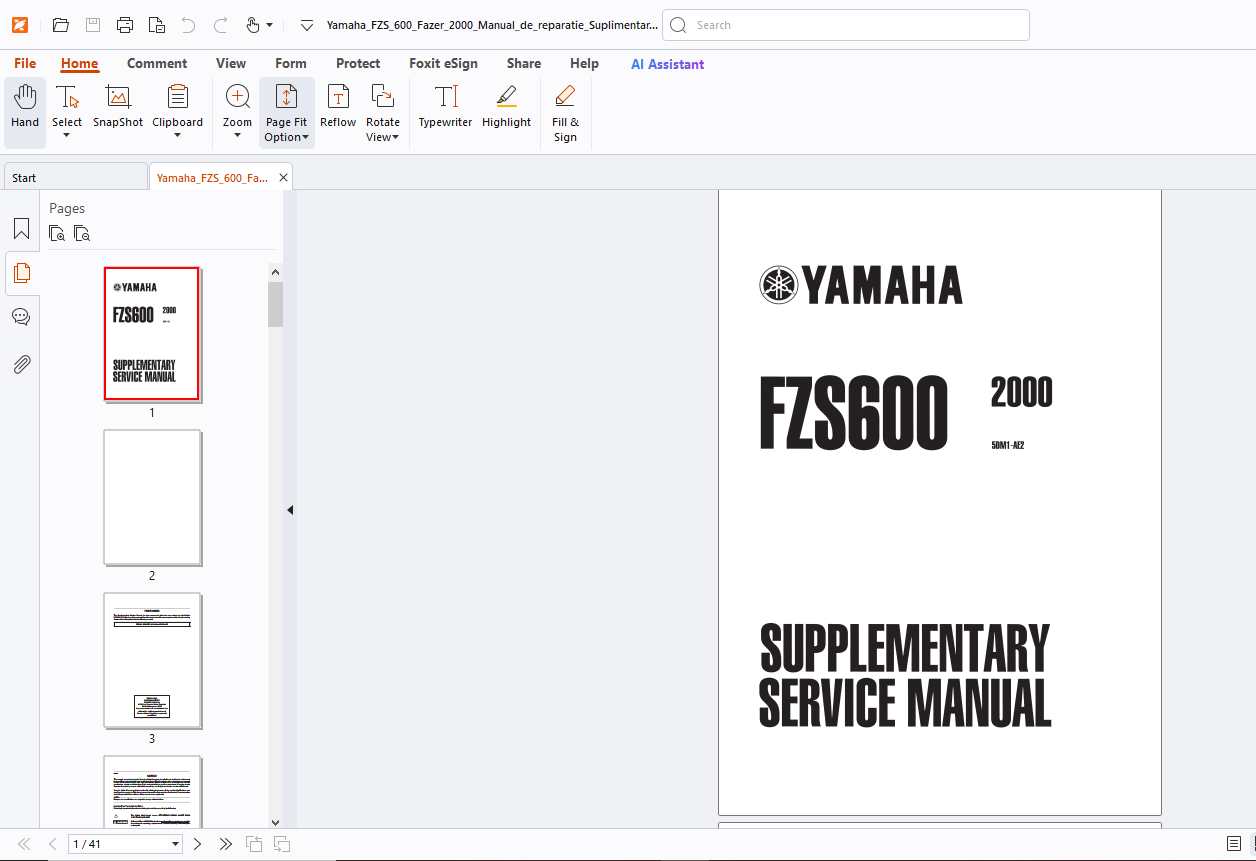Open the Rotate View dropdown

[383, 113]
